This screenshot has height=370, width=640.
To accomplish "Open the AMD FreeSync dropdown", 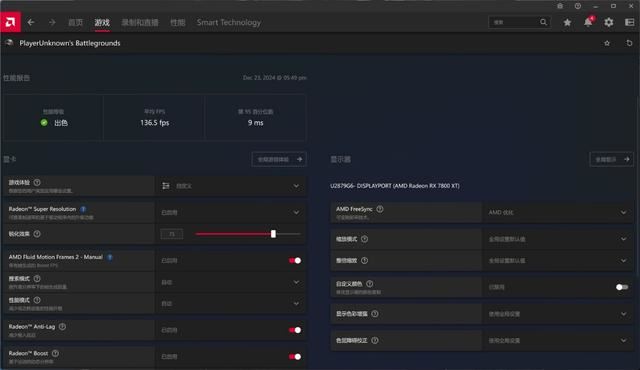I will pos(558,212).
